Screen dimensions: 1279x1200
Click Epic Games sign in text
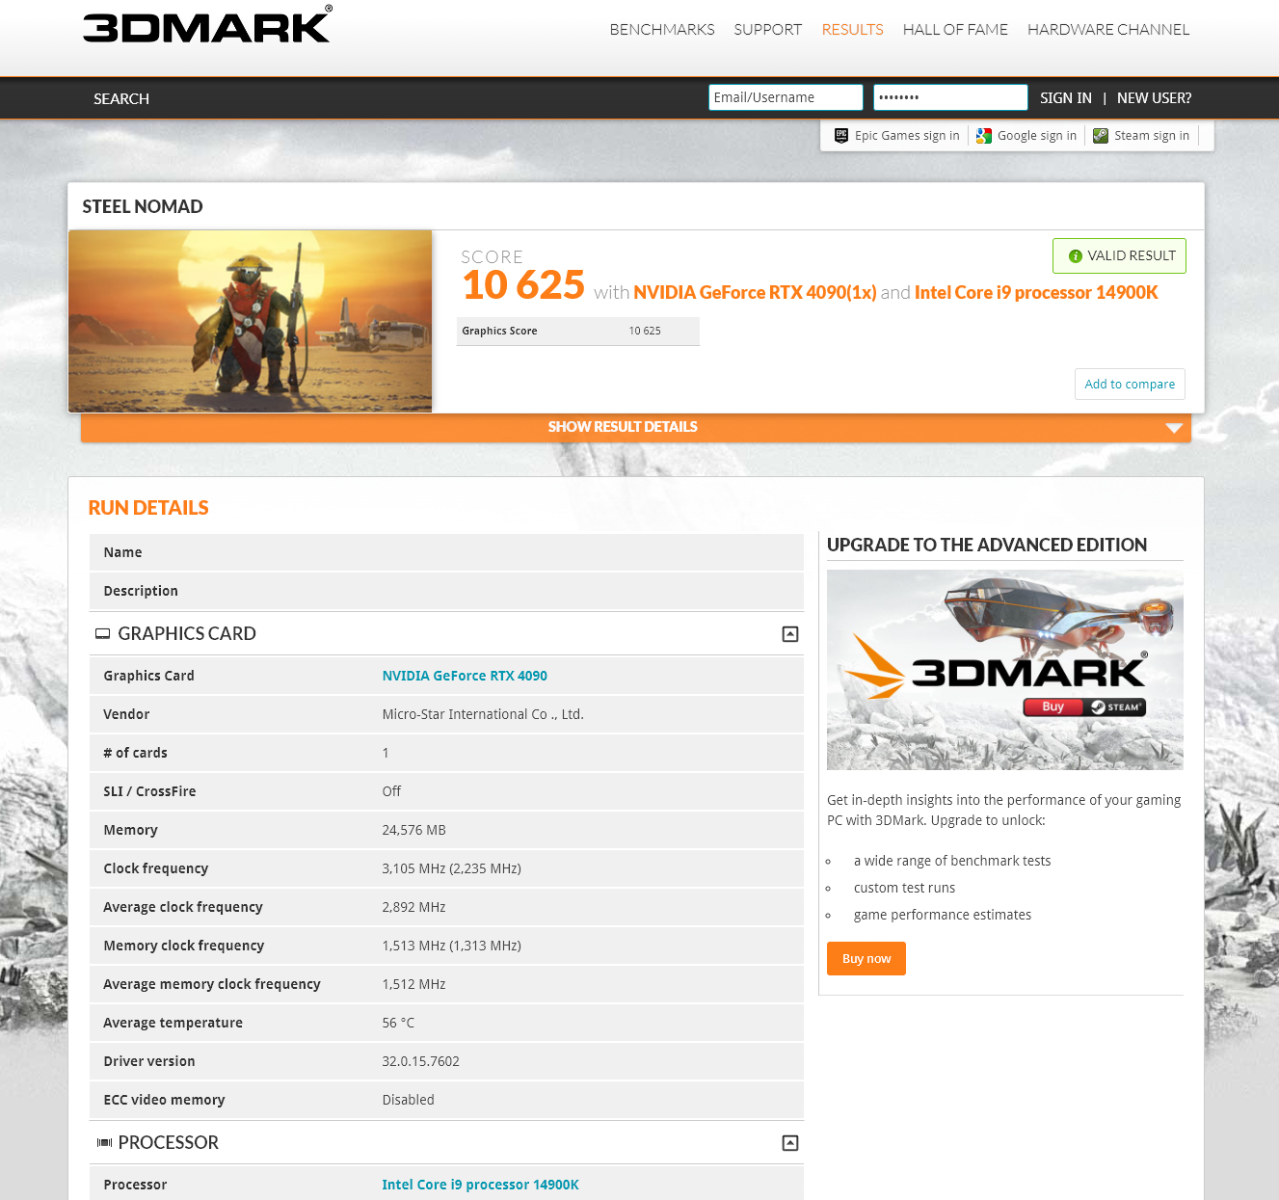tap(907, 136)
